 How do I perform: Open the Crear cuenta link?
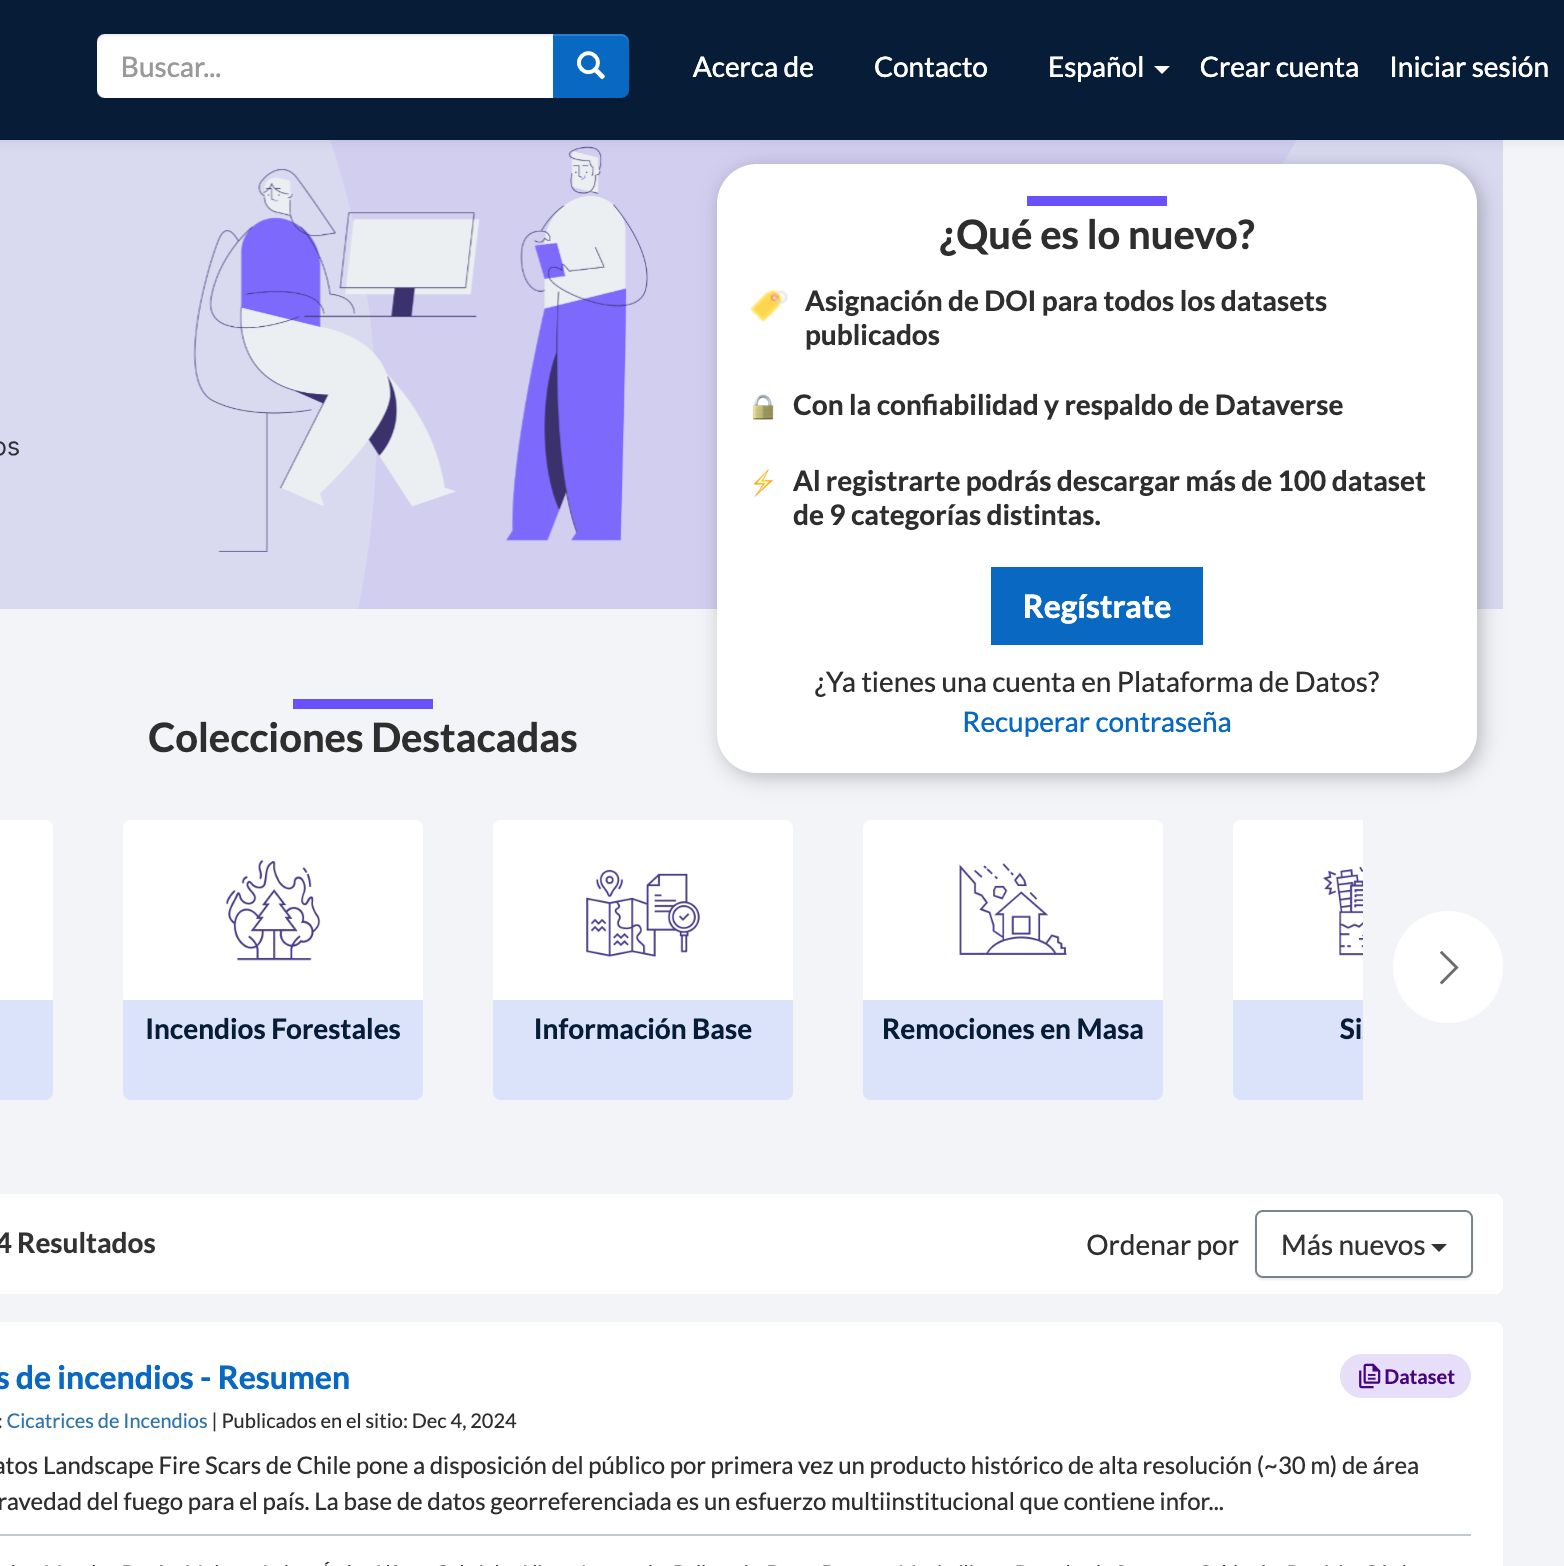[x=1279, y=67]
